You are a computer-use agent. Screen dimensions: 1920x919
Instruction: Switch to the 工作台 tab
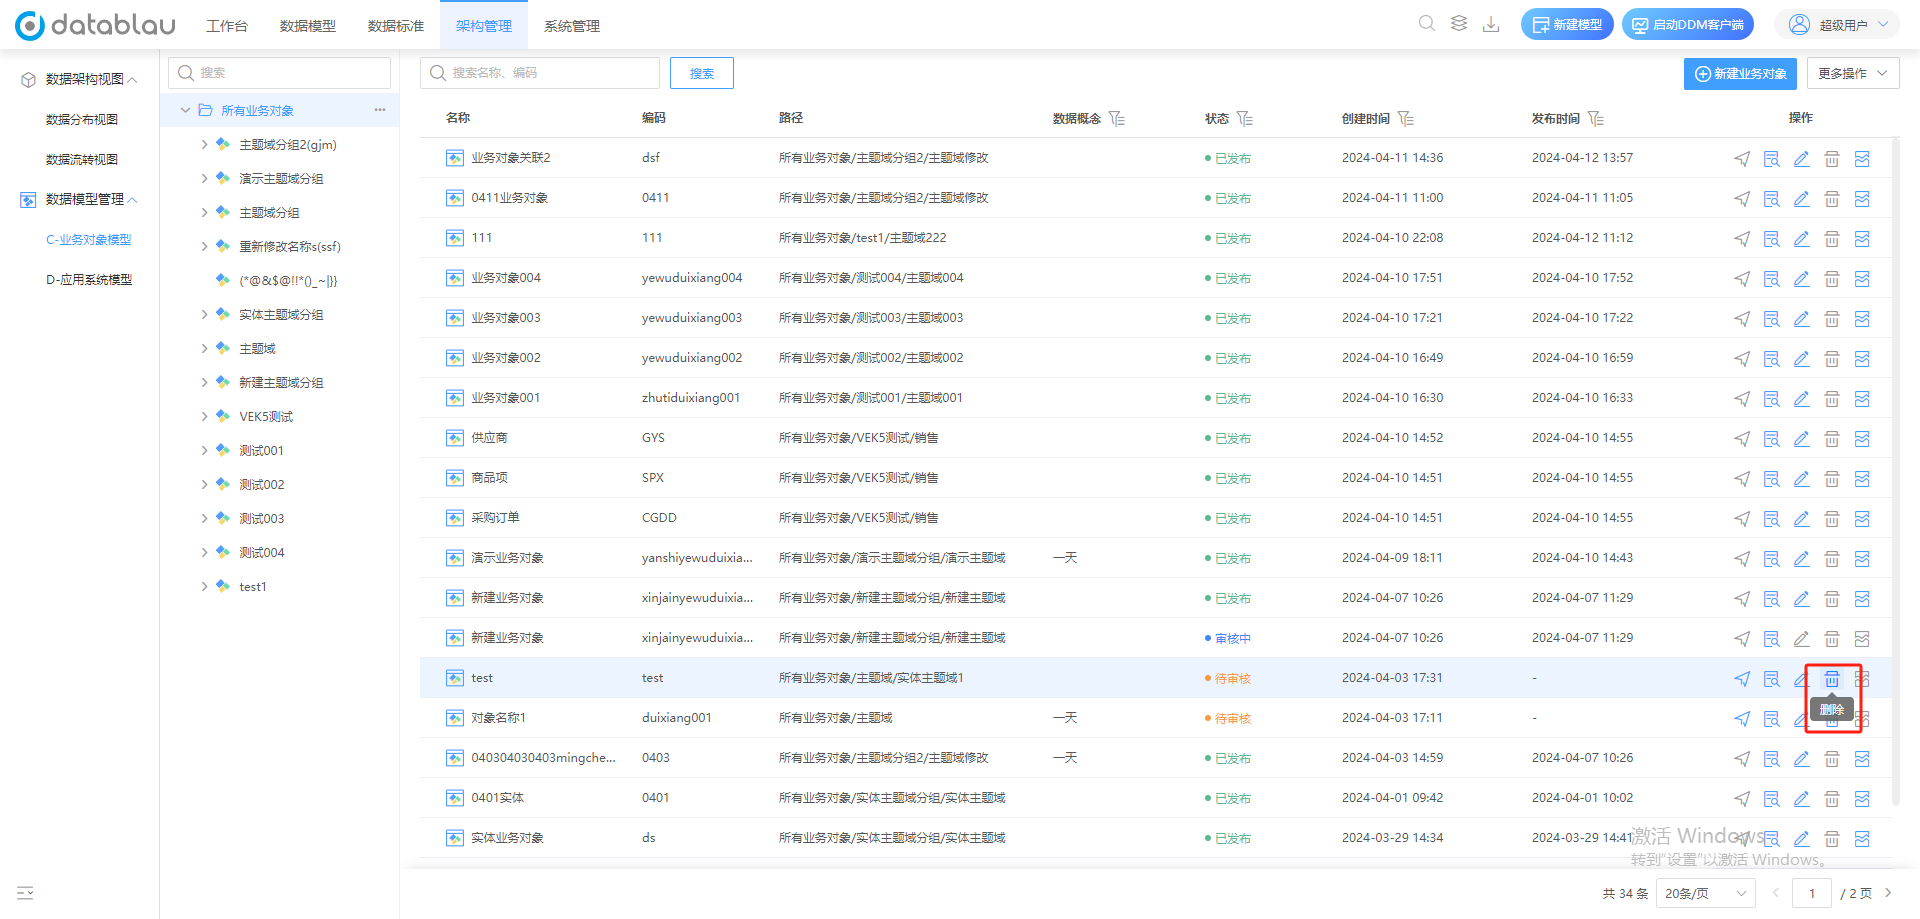coord(227,26)
